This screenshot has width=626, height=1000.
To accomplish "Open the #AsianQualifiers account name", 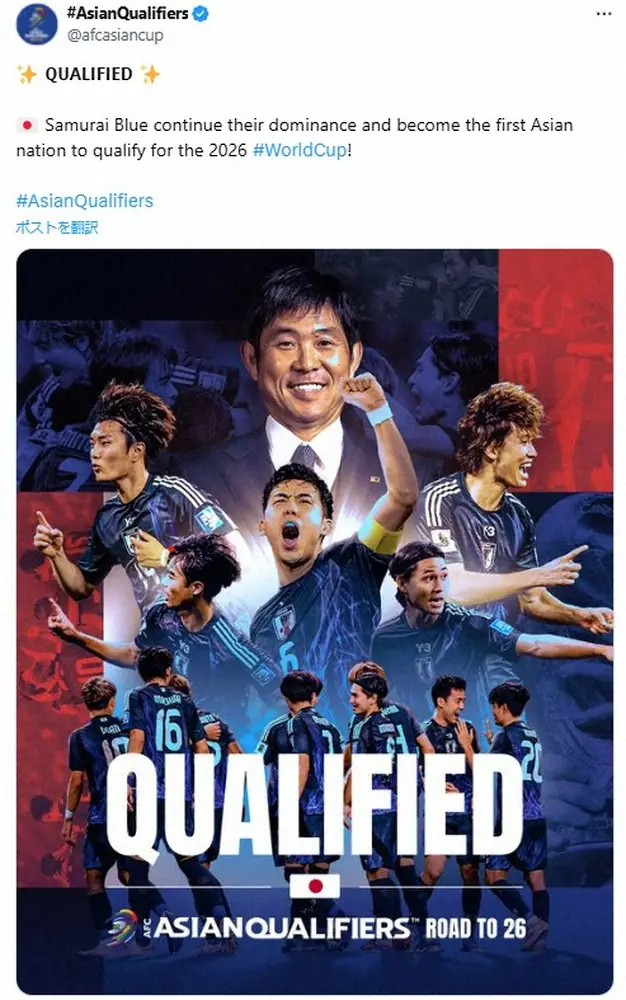I will click(127, 13).
